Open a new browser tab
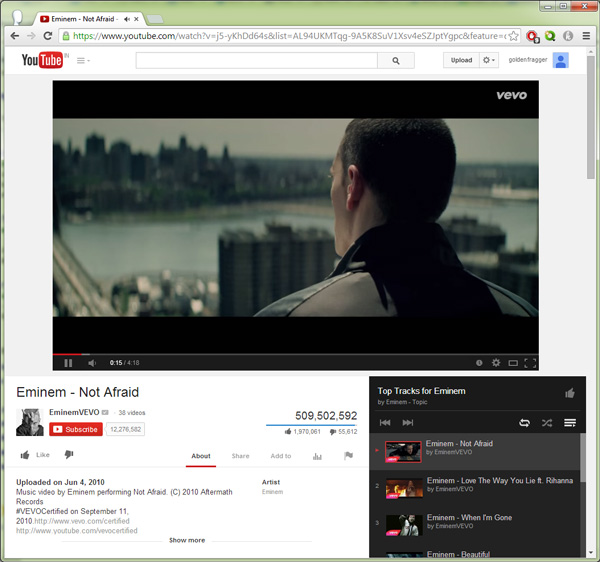Image resolution: width=600 pixels, height=562 pixels. (155, 19)
